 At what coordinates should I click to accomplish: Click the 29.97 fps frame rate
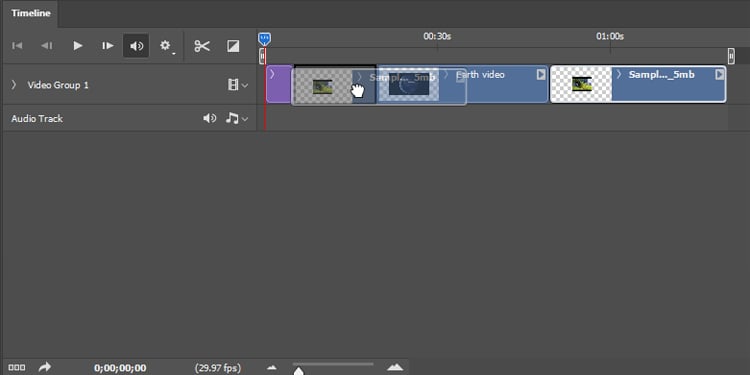pyautogui.click(x=218, y=368)
